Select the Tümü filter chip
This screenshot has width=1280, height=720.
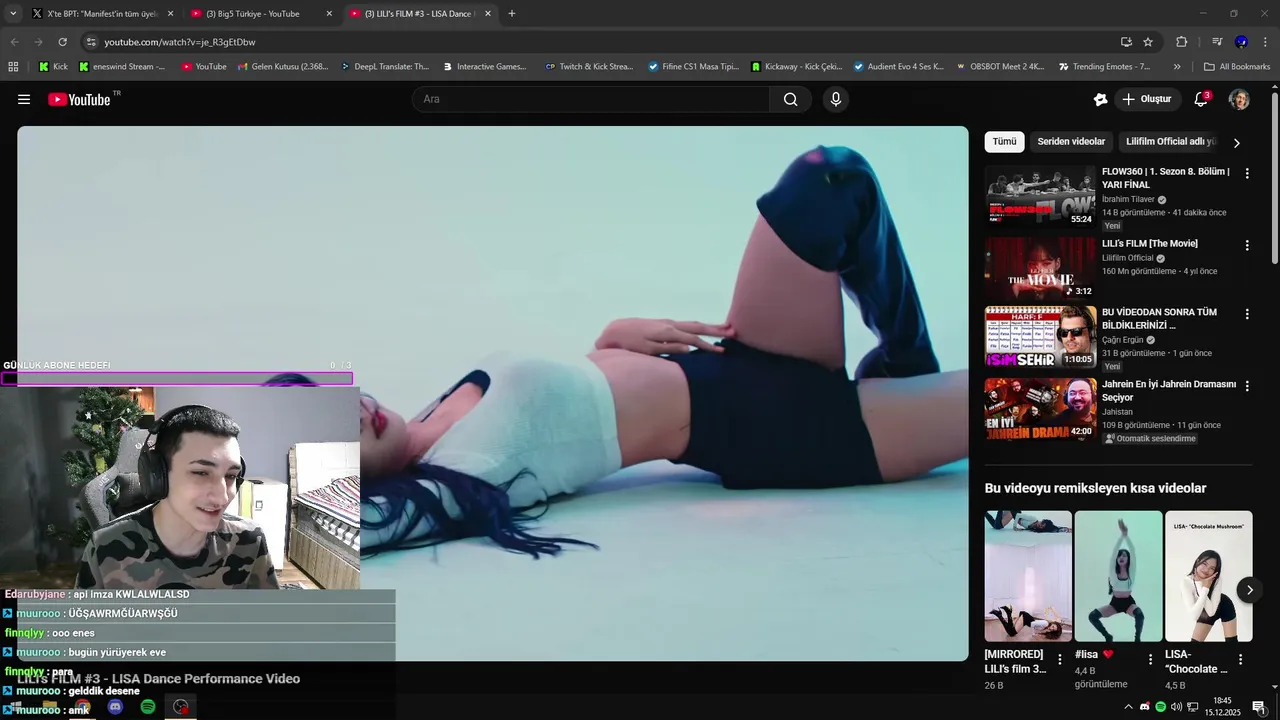(x=1004, y=142)
